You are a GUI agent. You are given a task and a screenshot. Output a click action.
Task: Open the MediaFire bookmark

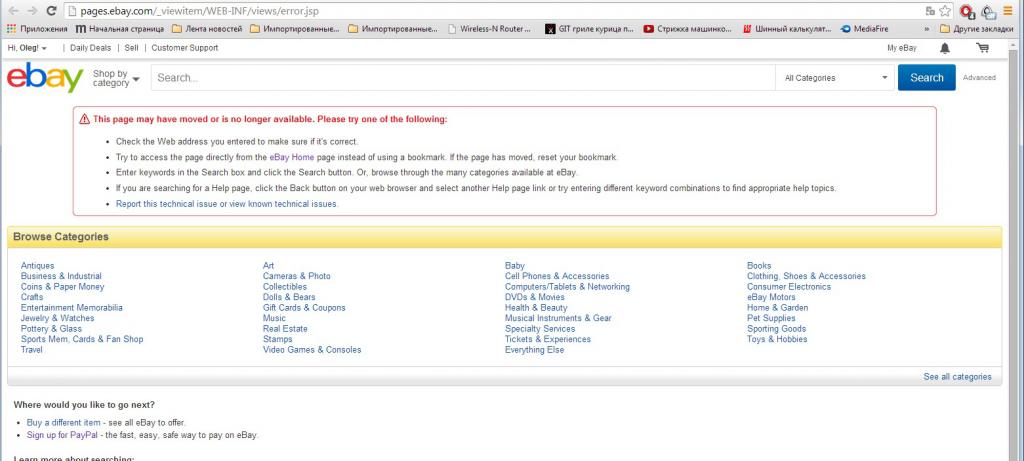click(x=865, y=29)
